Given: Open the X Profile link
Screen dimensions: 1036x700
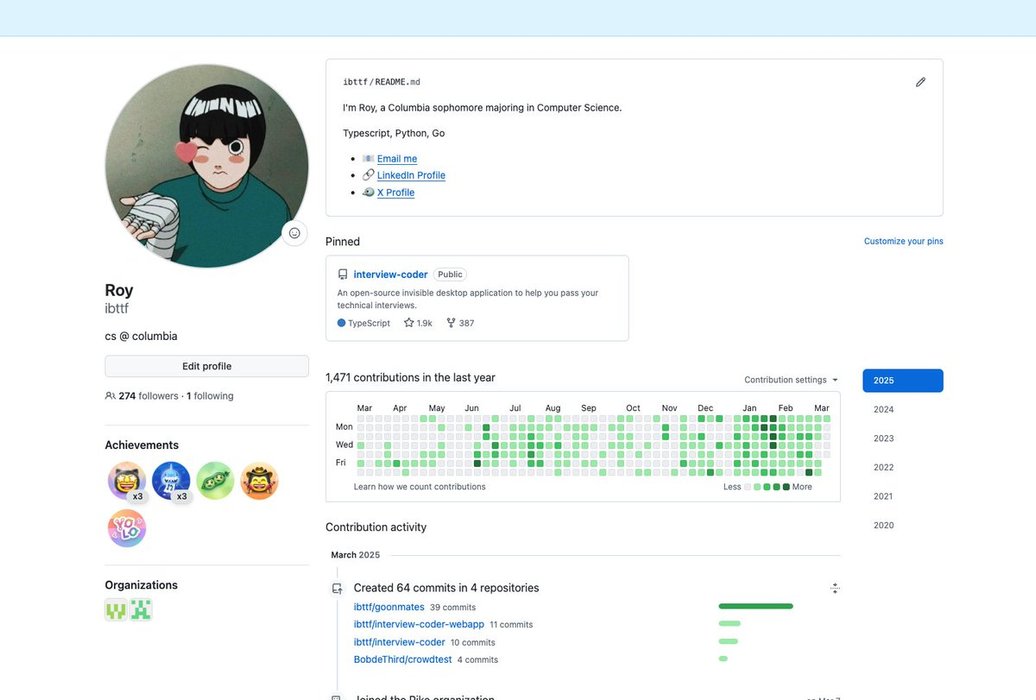Looking at the screenshot, I should click(396, 192).
